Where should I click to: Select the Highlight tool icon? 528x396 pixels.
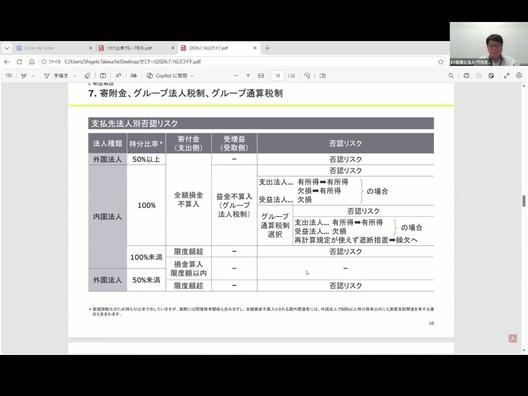(24, 76)
